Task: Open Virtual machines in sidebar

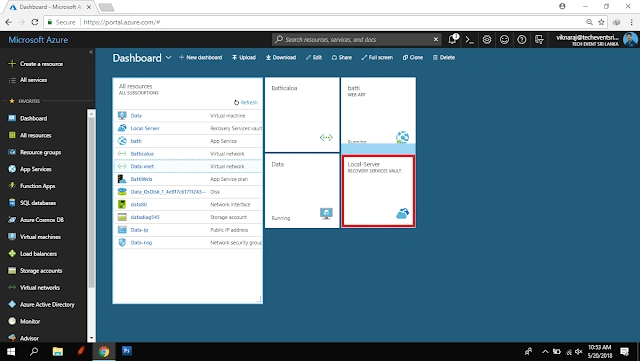Action: click(x=34, y=237)
